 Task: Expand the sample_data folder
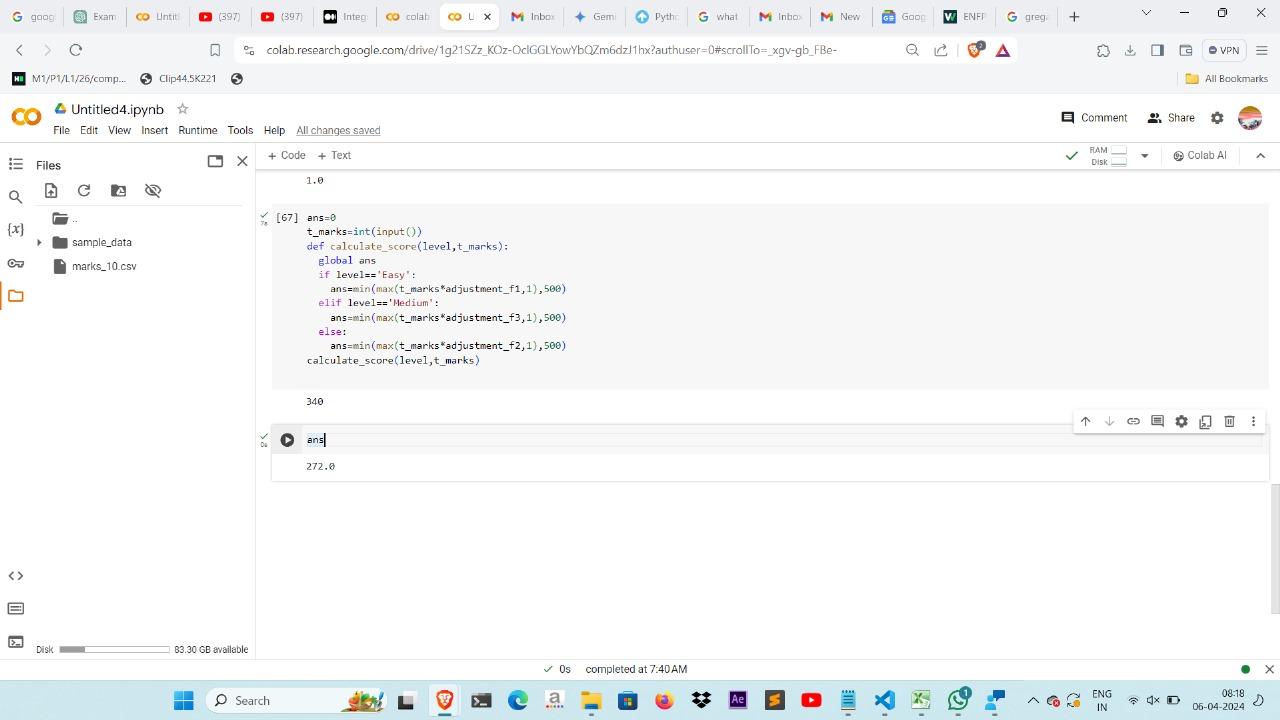point(39,242)
